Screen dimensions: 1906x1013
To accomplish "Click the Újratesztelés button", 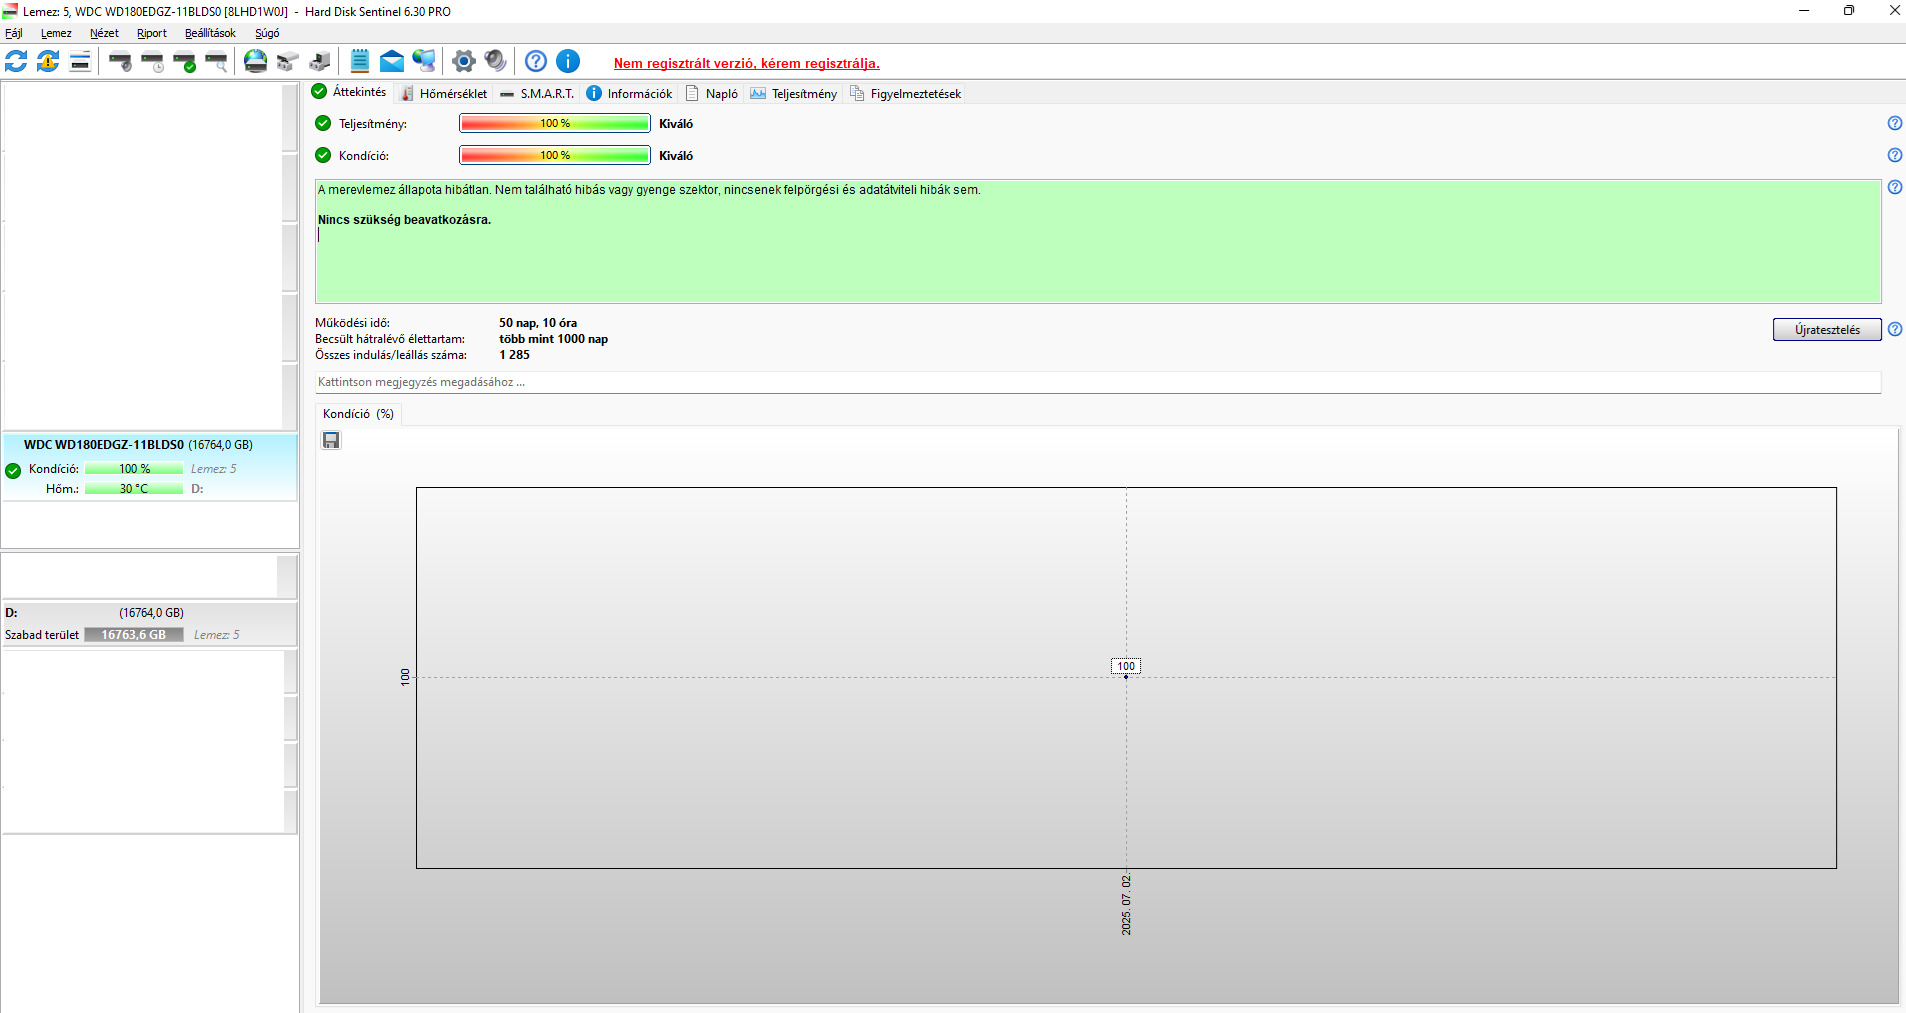I will point(1827,330).
